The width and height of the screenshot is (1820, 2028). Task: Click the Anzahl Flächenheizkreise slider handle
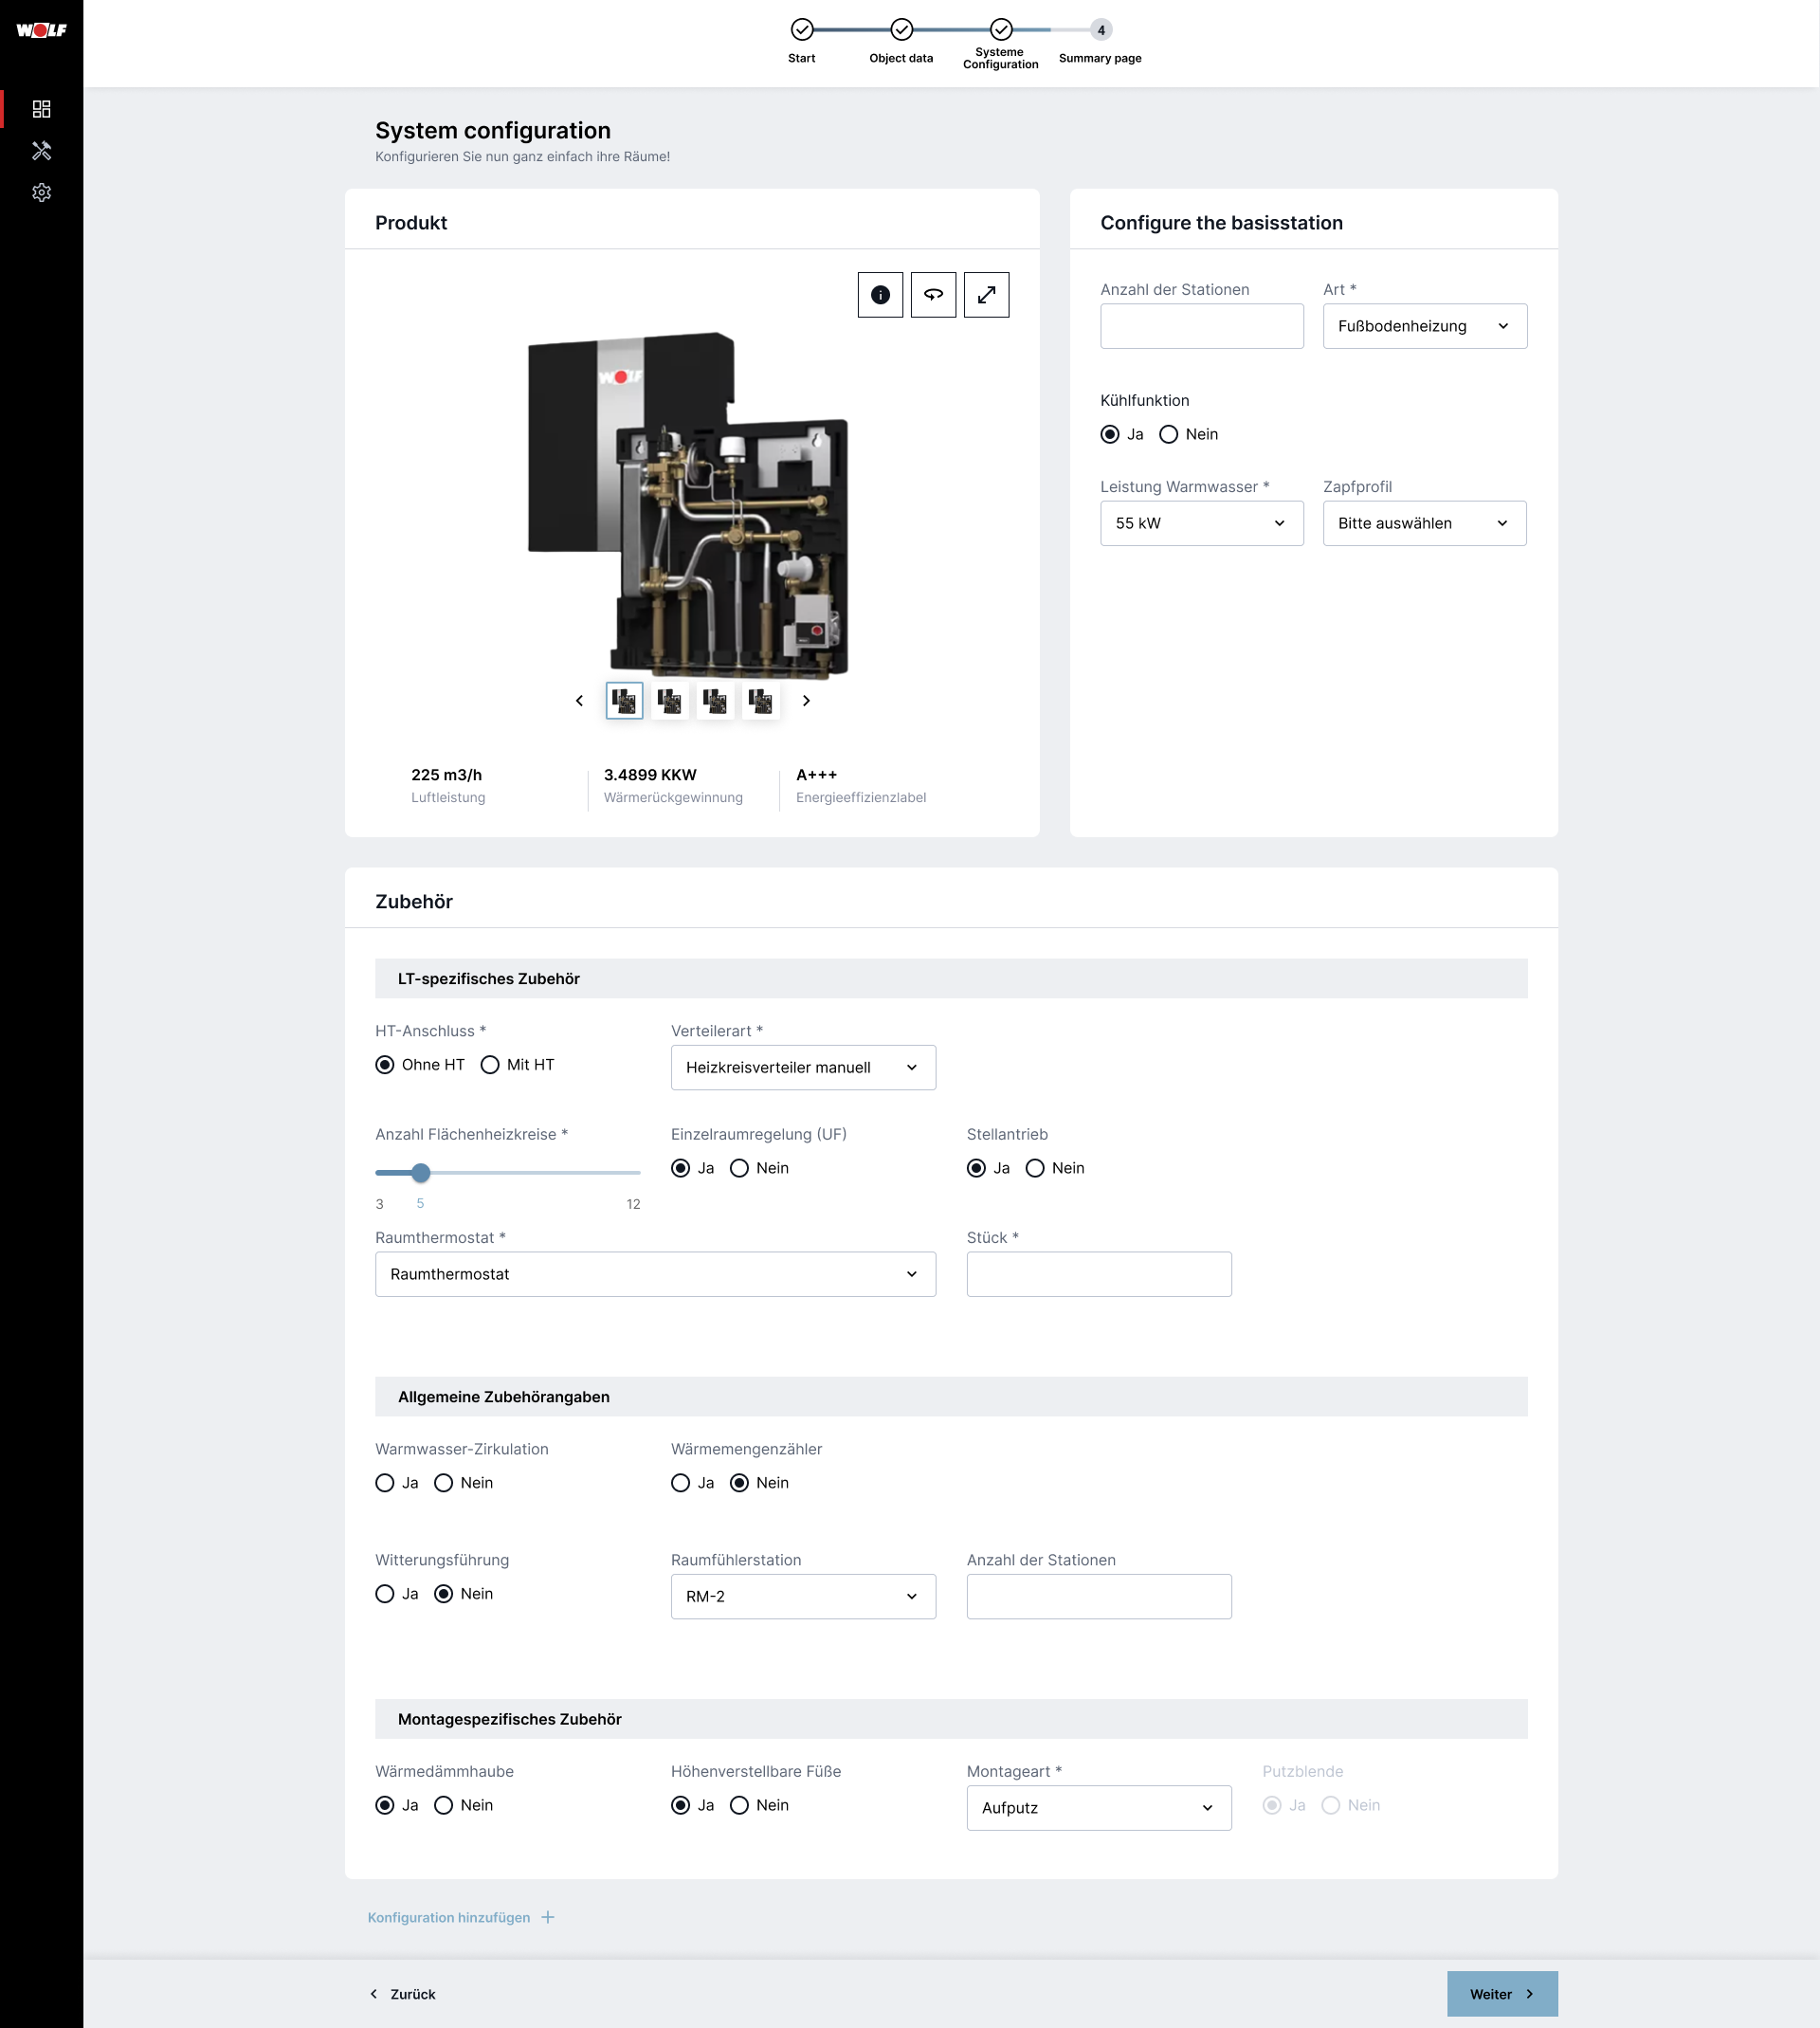pyautogui.click(x=421, y=1173)
